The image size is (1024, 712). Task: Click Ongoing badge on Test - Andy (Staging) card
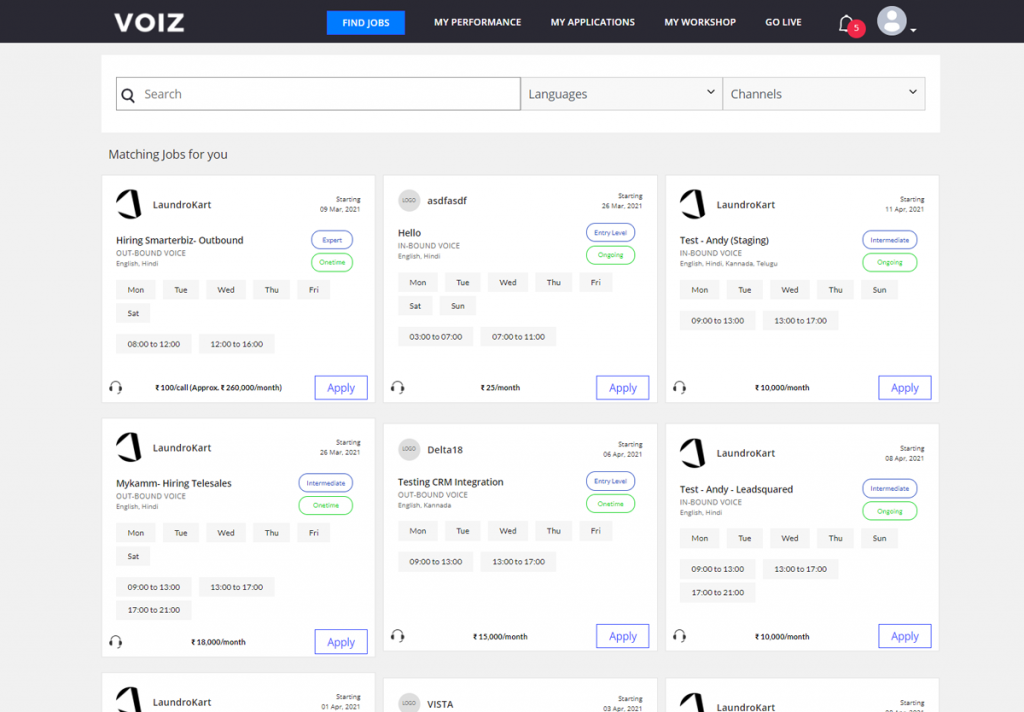click(889, 262)
